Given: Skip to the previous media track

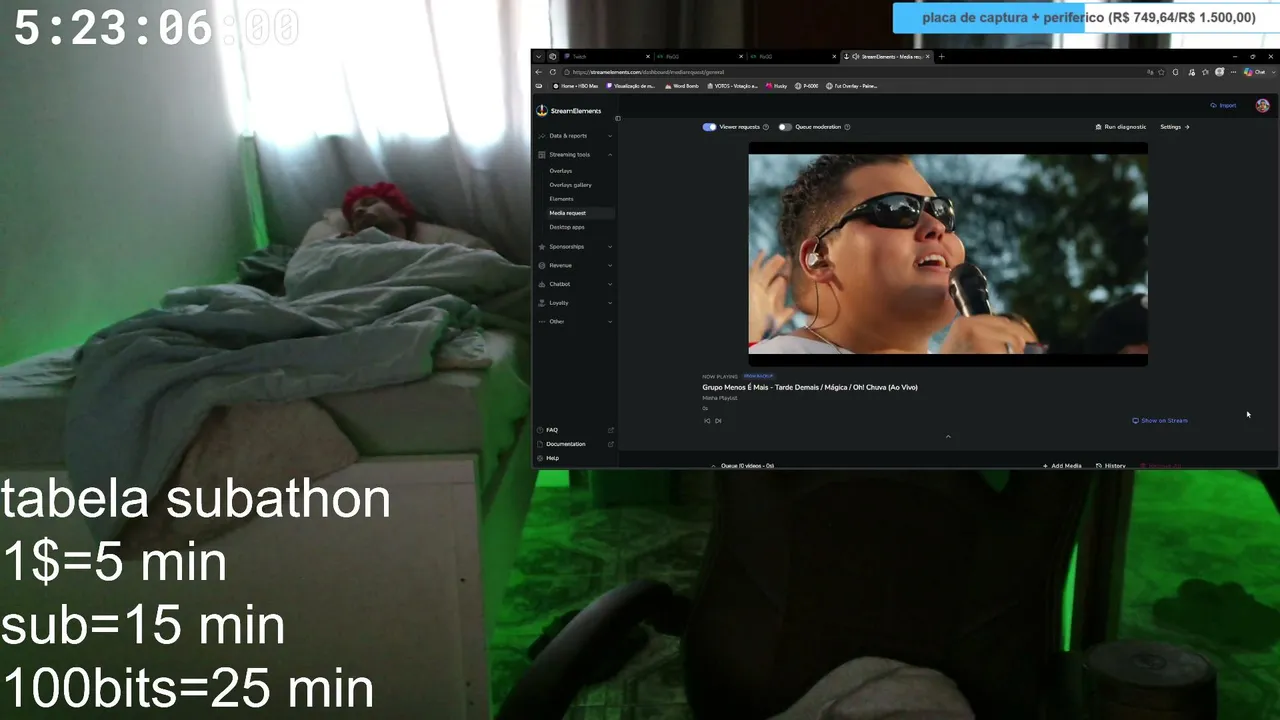Looking at the screenshot, I should pos(707,421).
